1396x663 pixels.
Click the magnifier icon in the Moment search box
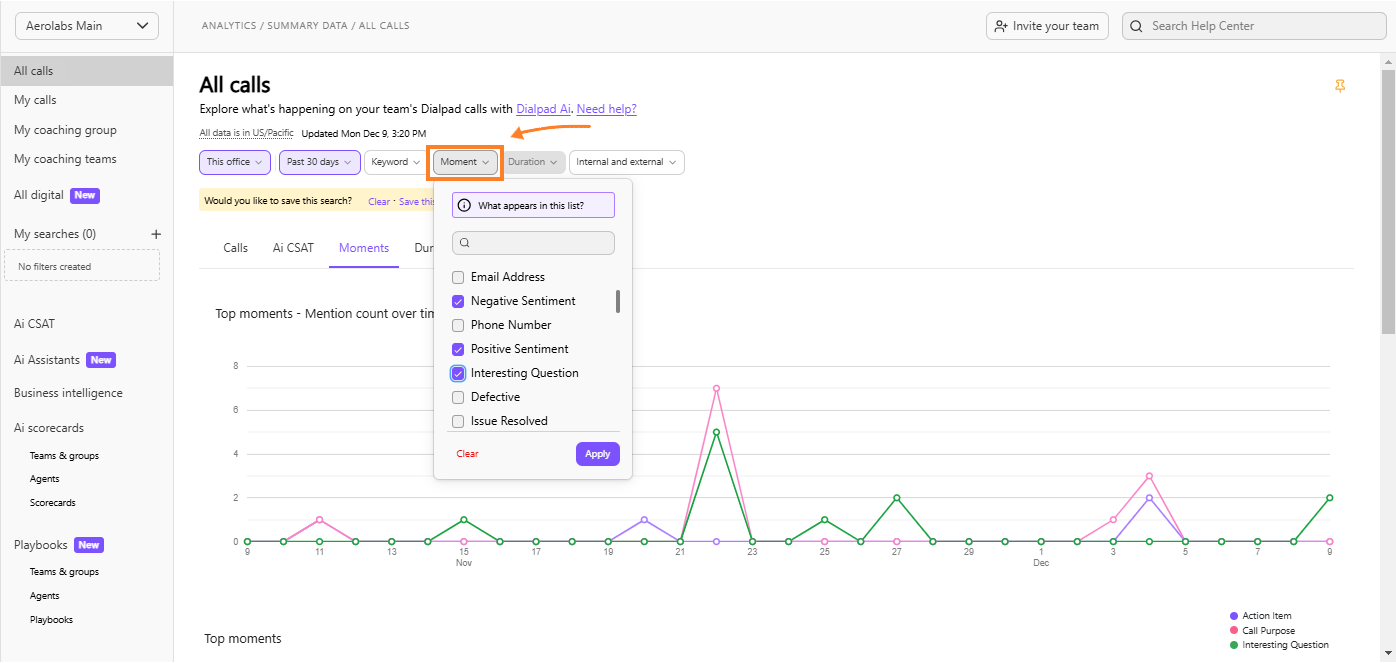click(x=466, y=243)
